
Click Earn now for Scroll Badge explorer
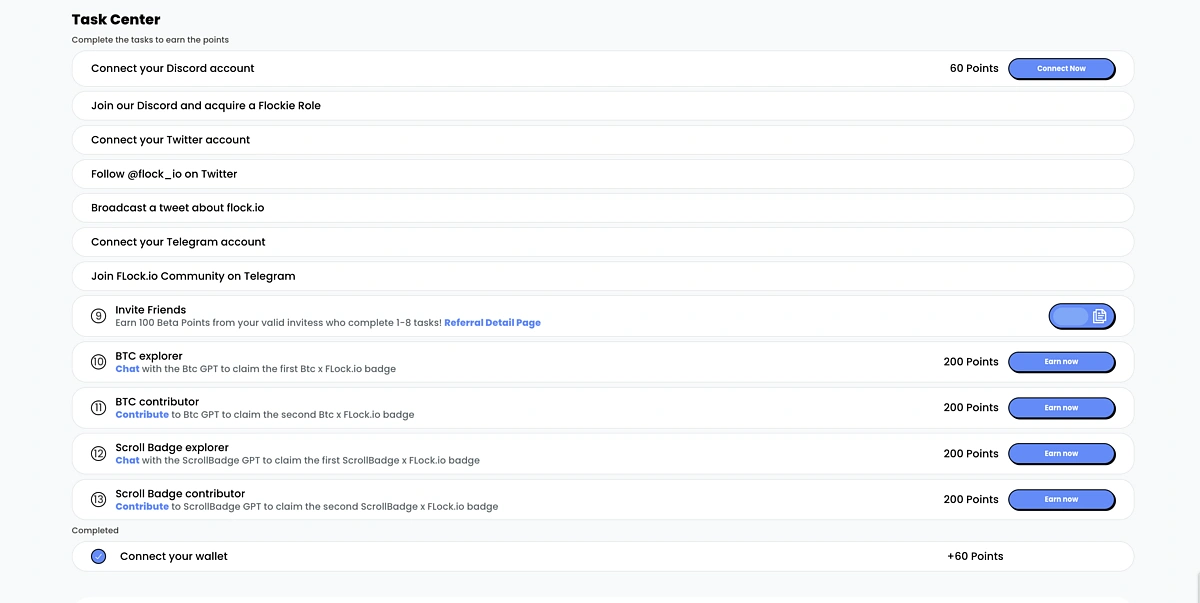pyautogui.click(x=1061, y=454)
